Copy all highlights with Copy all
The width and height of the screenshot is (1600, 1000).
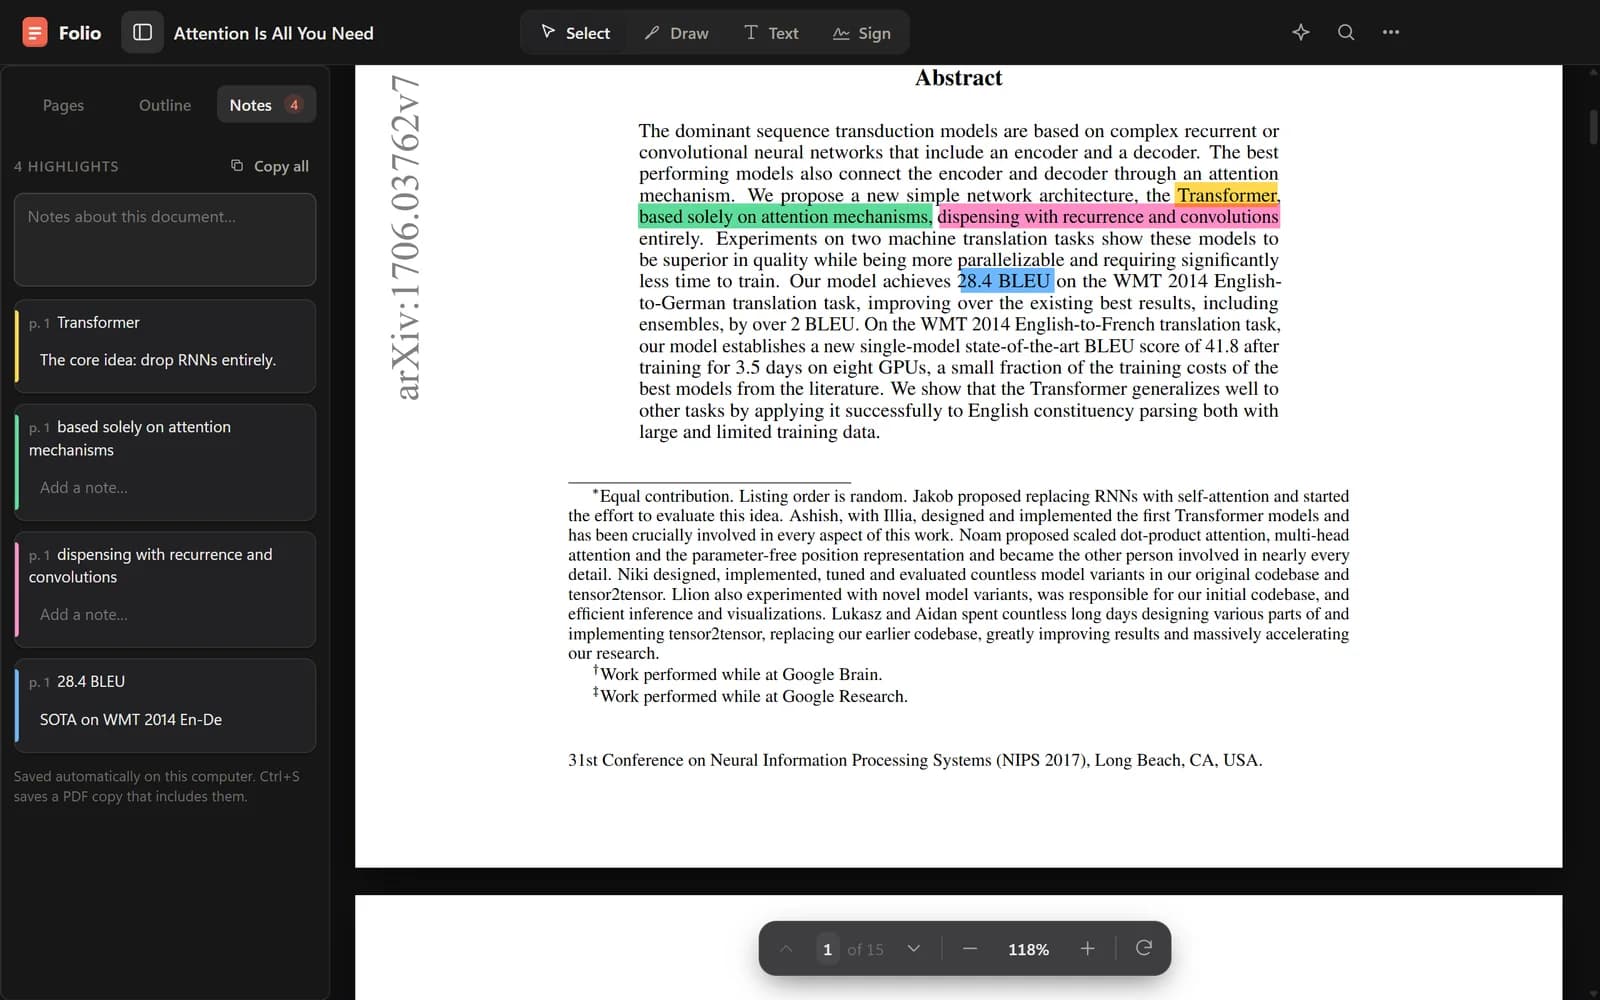coord(270,166)
